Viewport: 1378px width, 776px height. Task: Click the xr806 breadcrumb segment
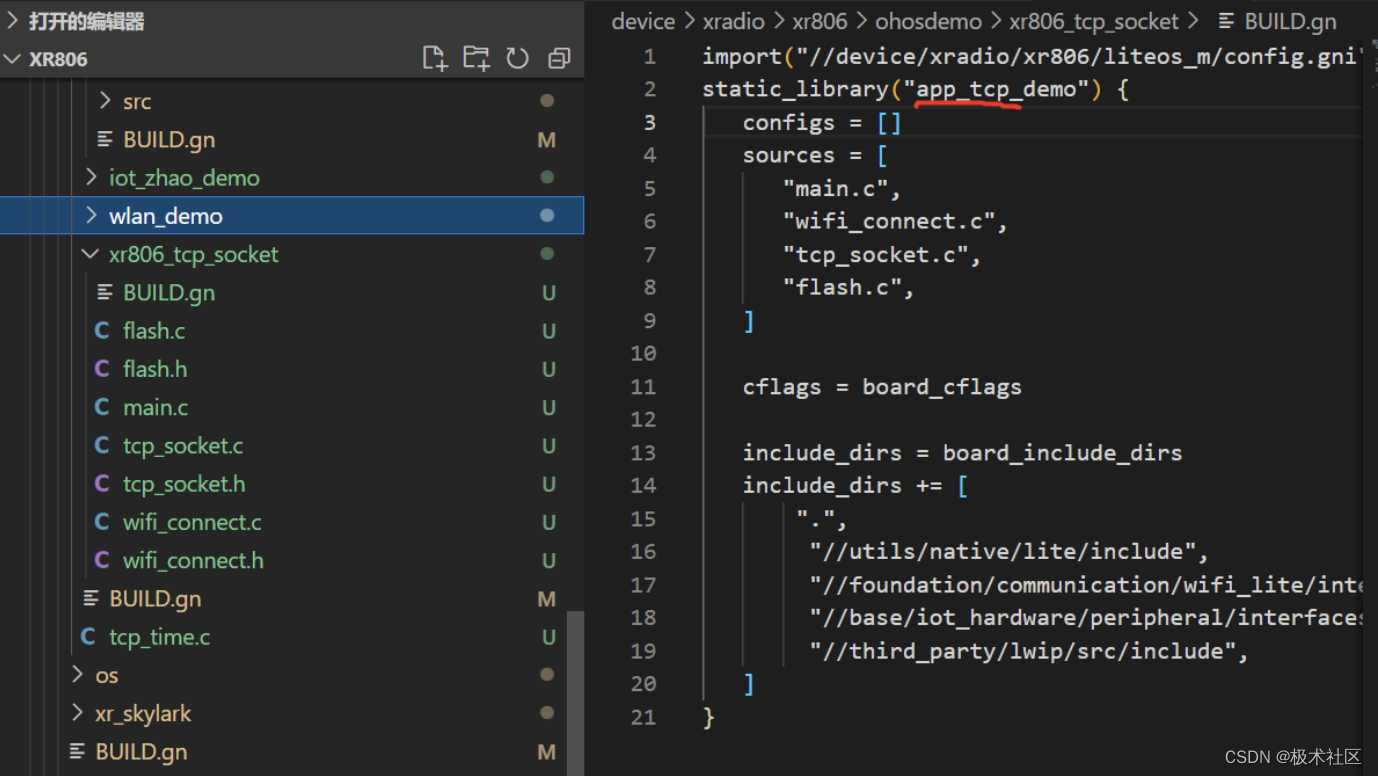coord(820,21)
